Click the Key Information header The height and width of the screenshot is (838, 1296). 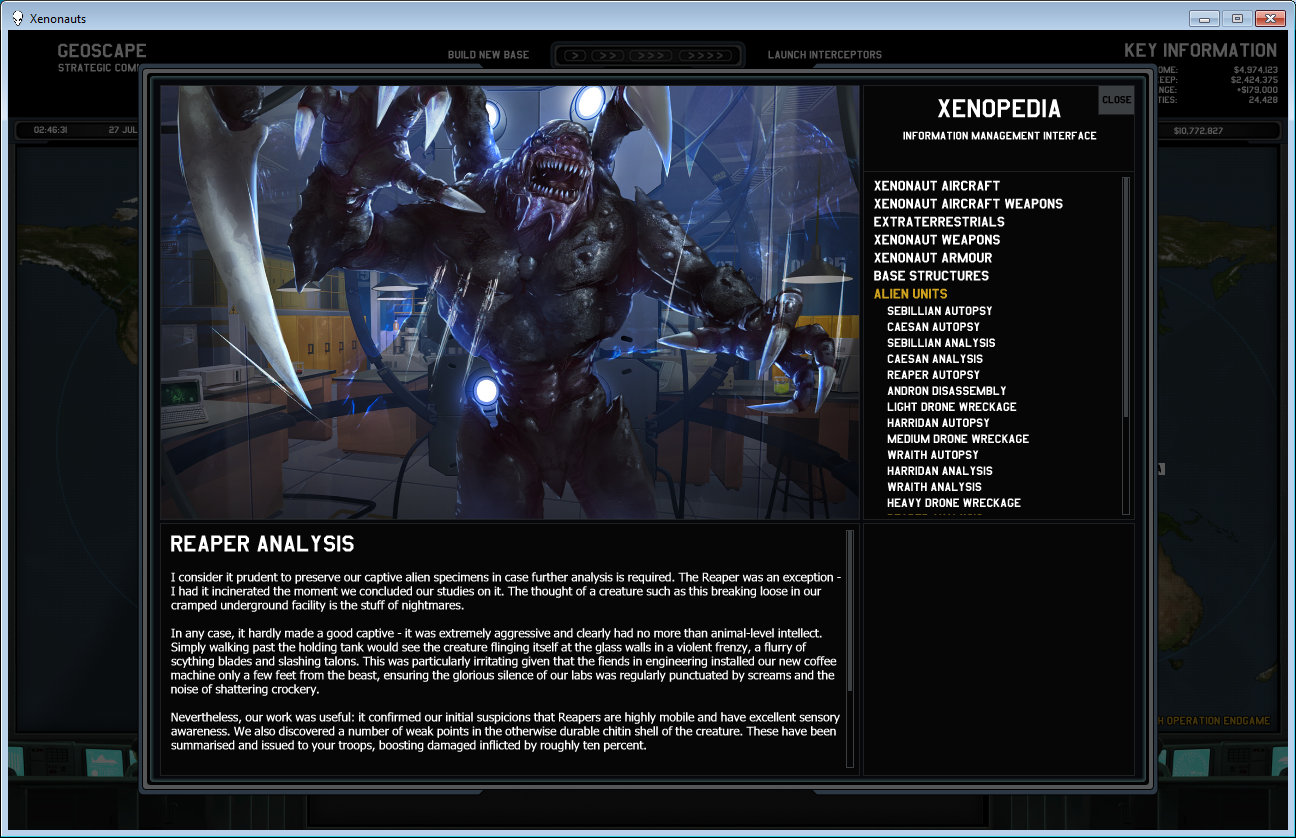[x=1200, y=51]
